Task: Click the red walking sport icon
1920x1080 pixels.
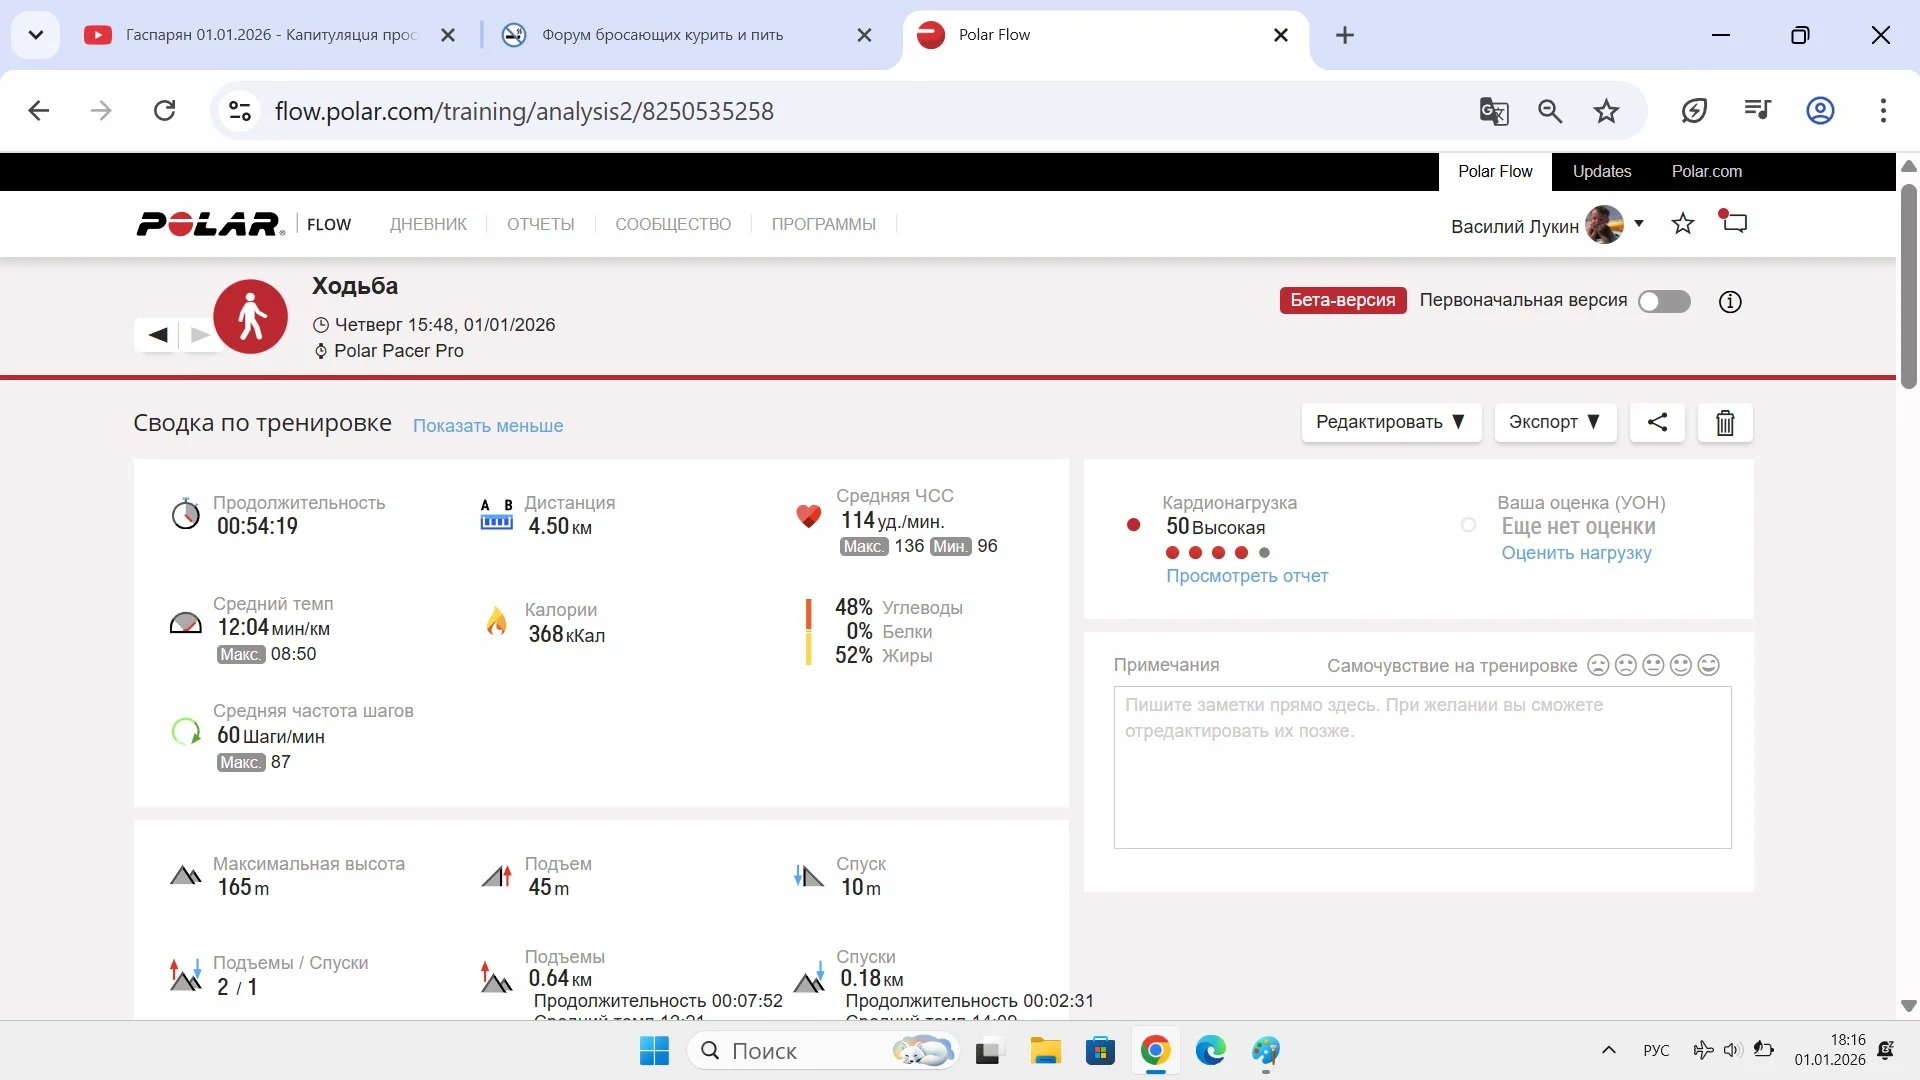Action: coord(250,317)
